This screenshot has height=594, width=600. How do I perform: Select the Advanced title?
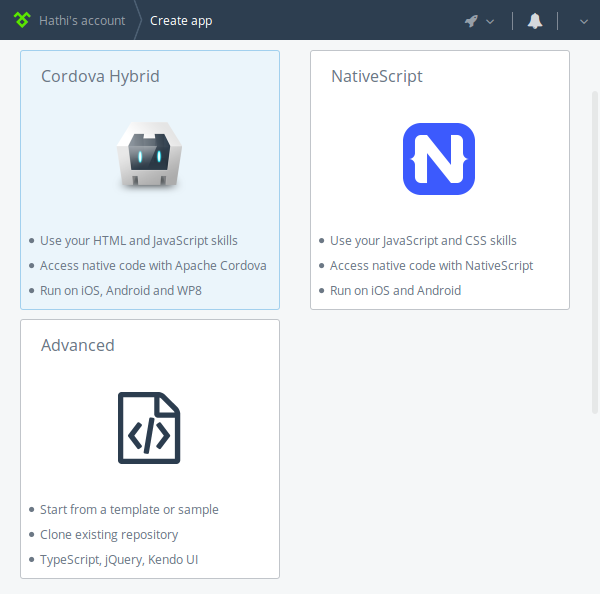[x=78, y=345]
